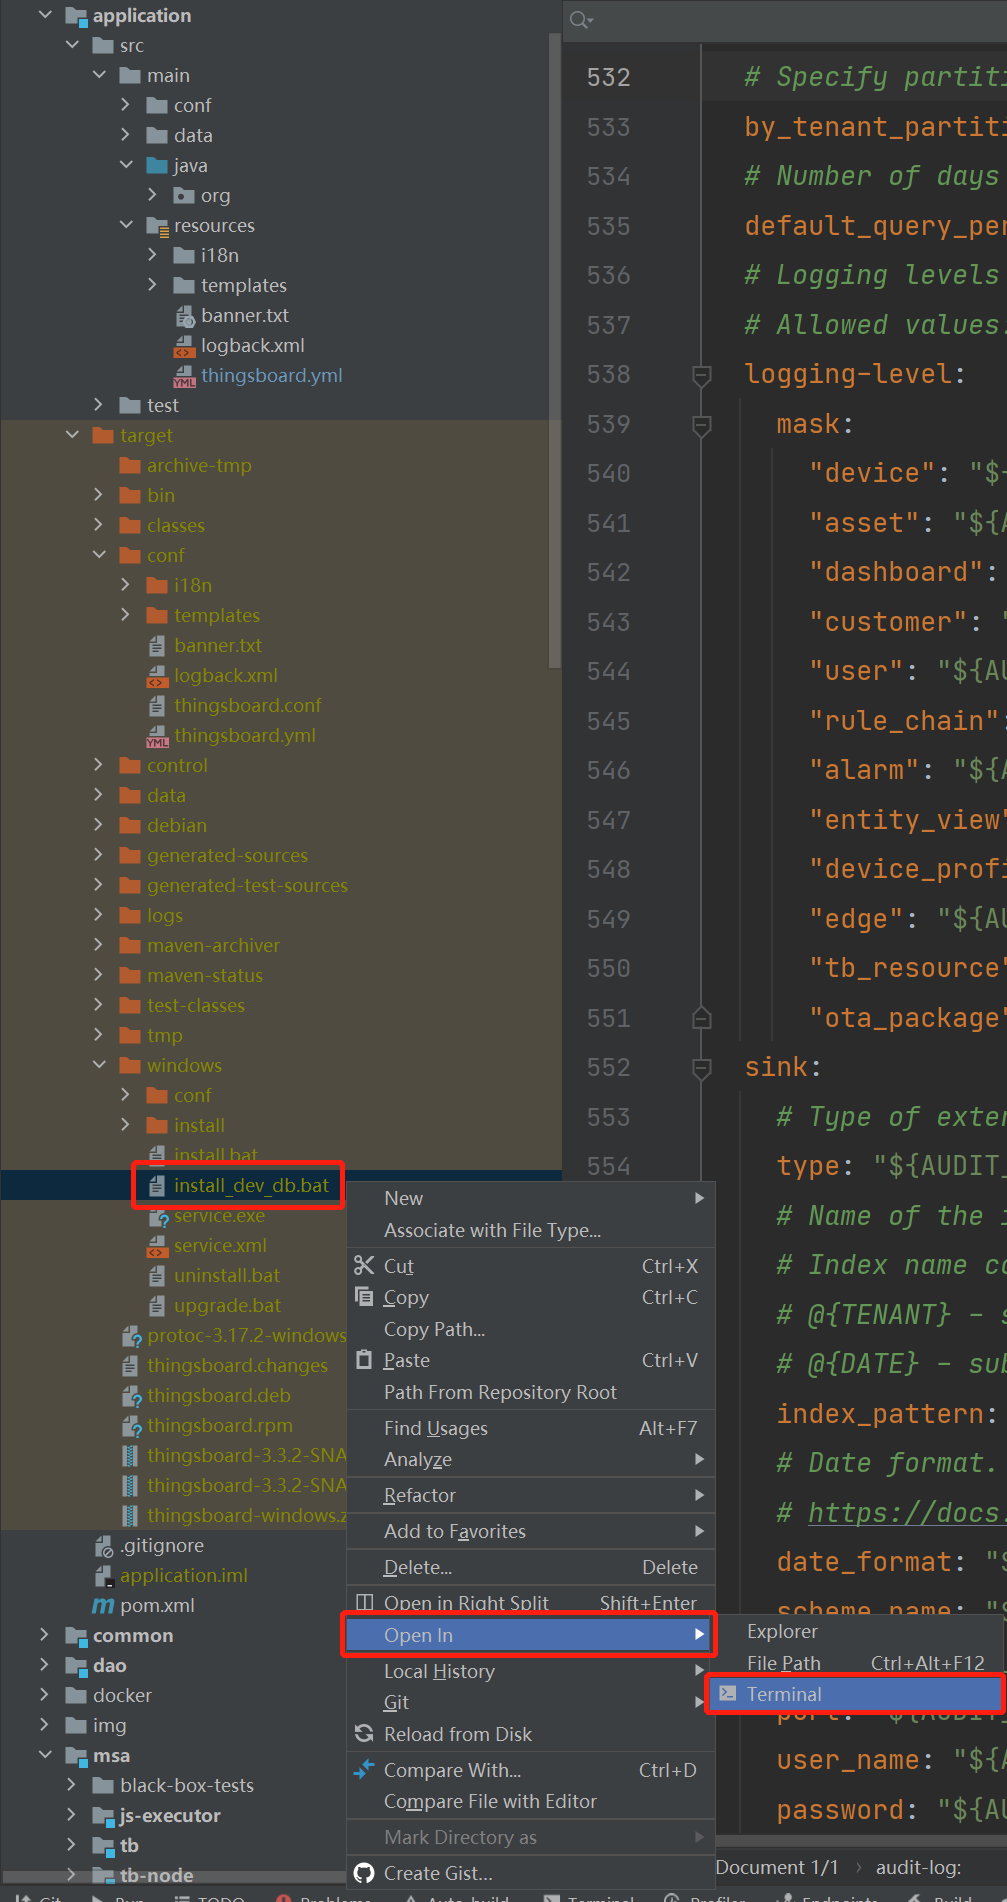Select Delete... in the context menu
The width and height of the screenshot is (1007, 1902).
click(531, 1567)
